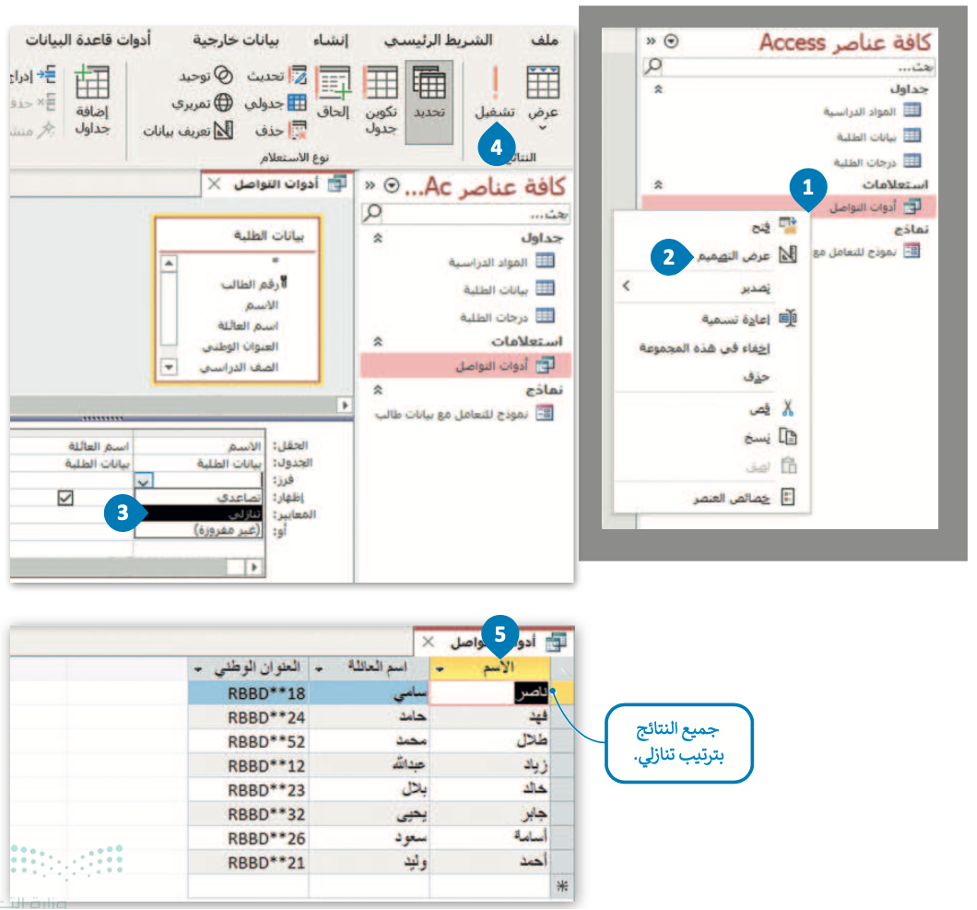
Task: Open the الاسم column header dropdown in the results
Action: point(440,669)
